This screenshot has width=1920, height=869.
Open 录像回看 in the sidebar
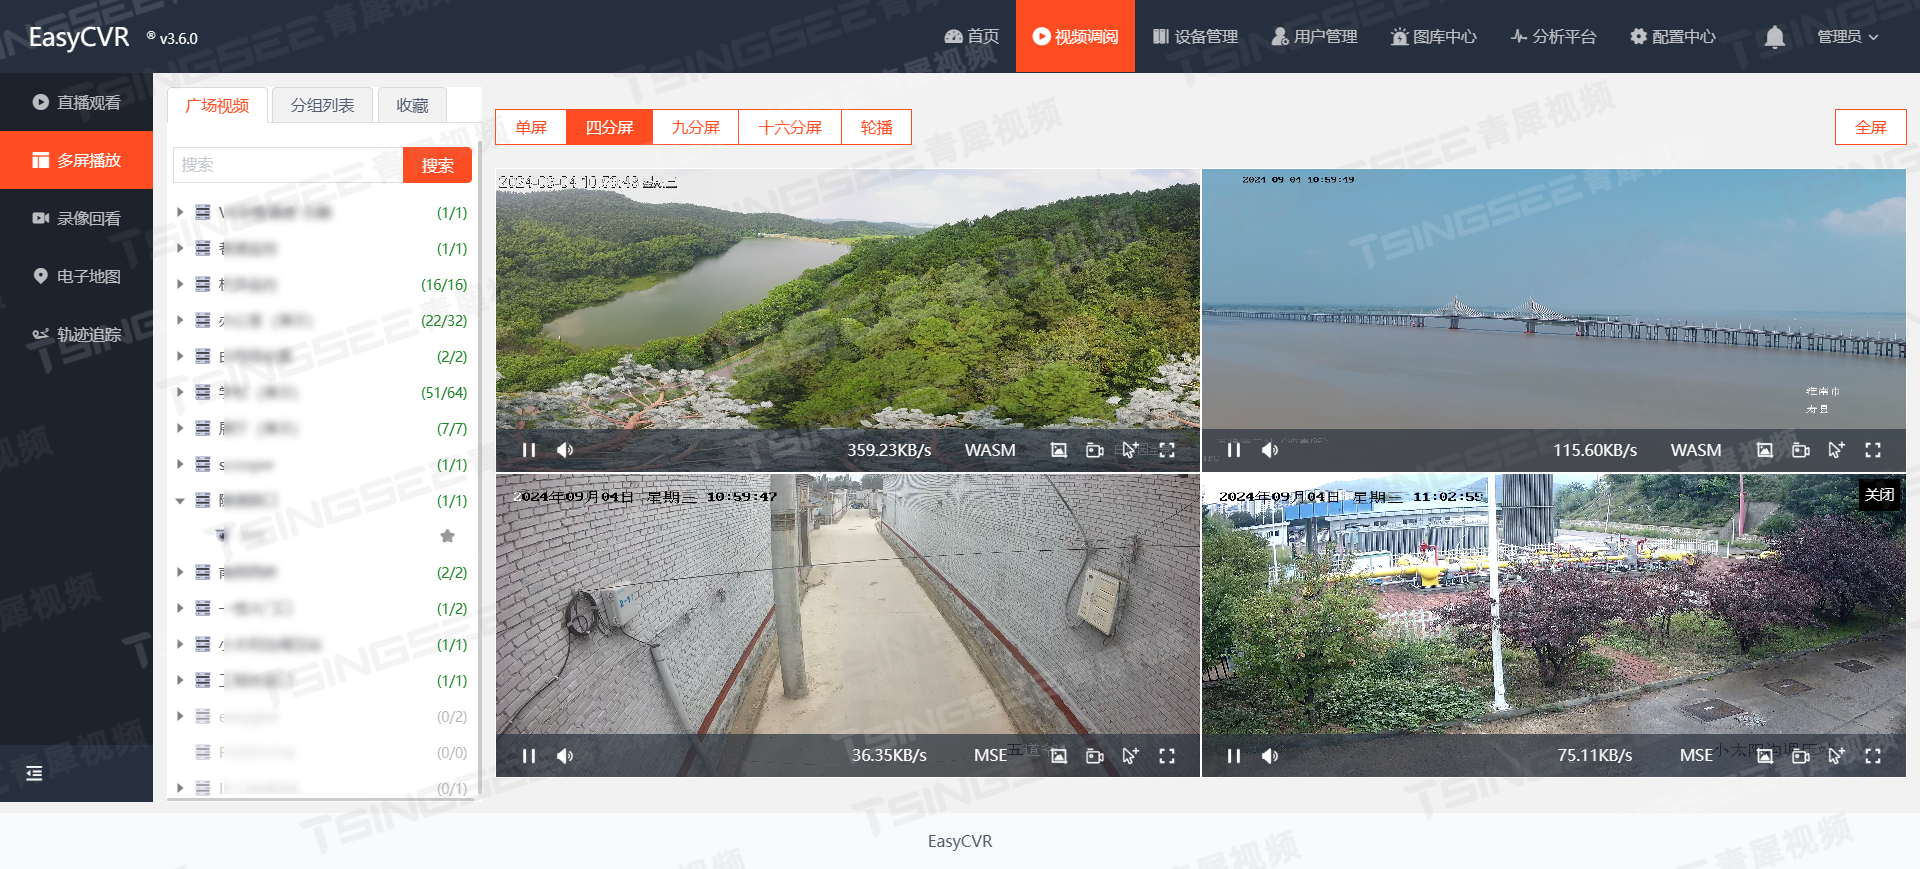coord(76,218)
